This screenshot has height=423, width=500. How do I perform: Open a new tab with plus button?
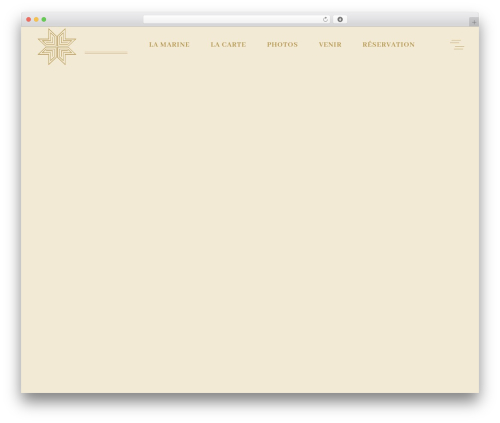[x=474, y=22]
